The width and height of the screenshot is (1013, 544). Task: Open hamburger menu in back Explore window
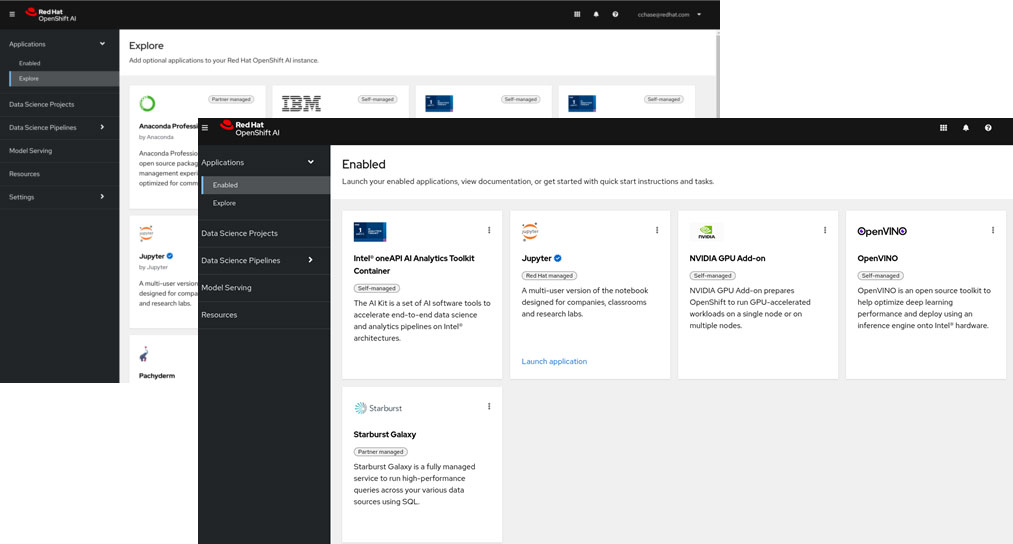(12, 14)
